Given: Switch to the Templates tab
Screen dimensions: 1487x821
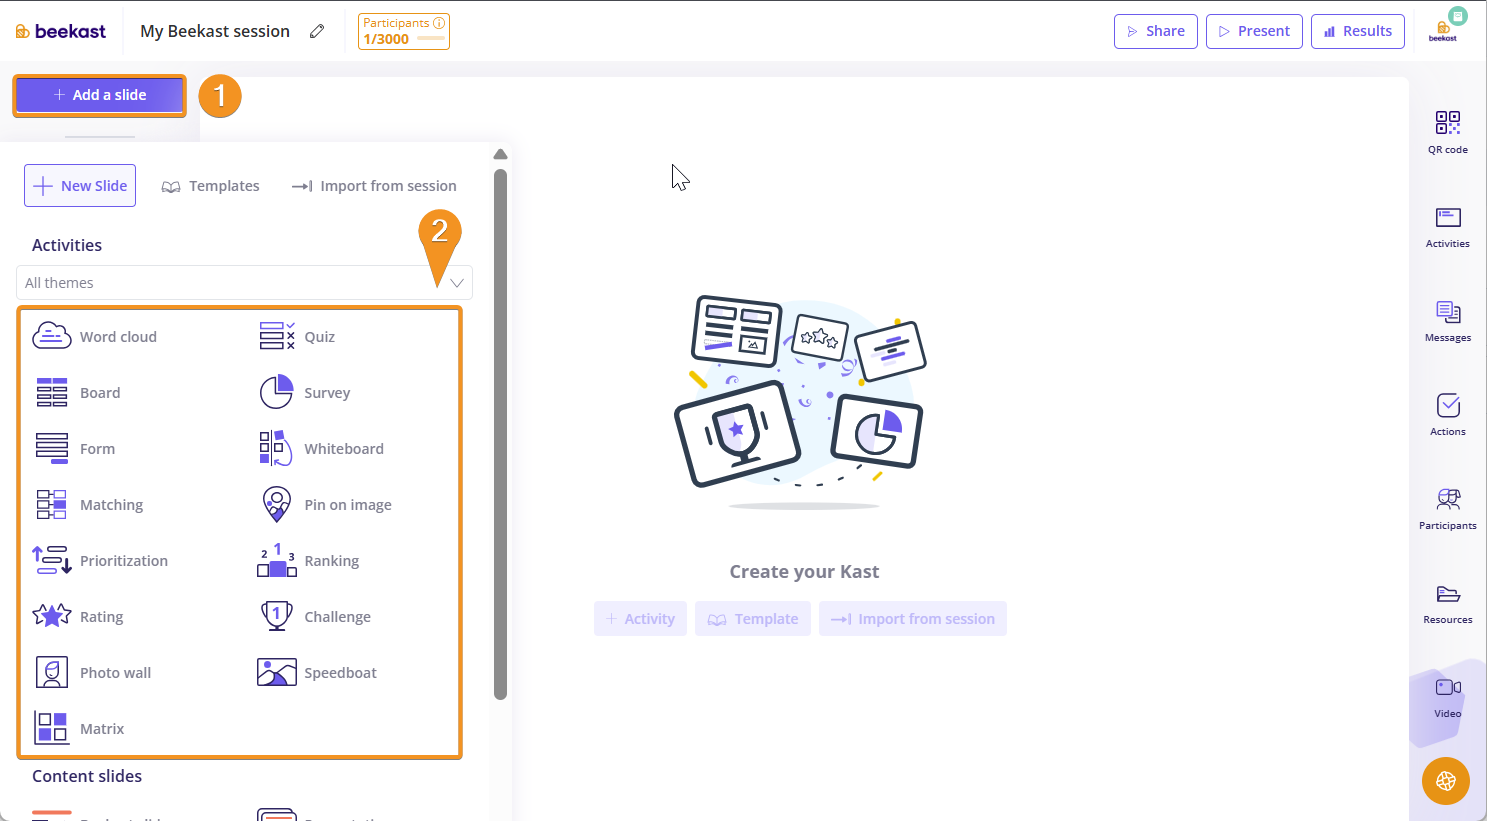Looking at the screenshot, I should pyautogui.click(x=211, y=186).
